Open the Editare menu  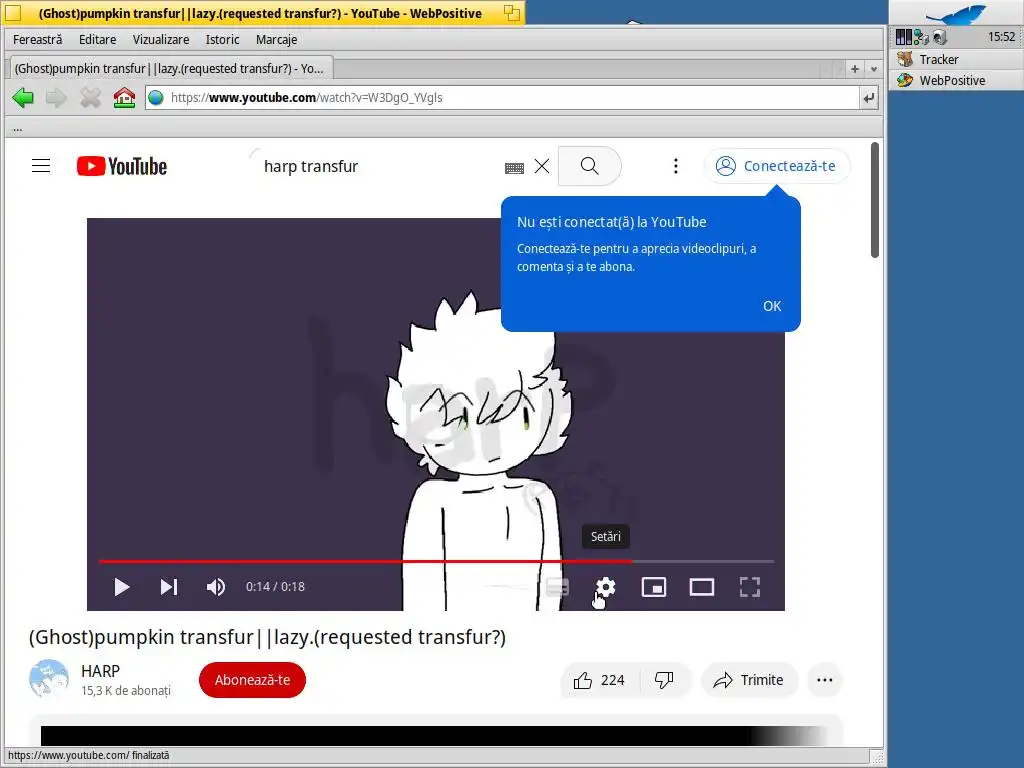pyautogui.click(x=97, y=40)
